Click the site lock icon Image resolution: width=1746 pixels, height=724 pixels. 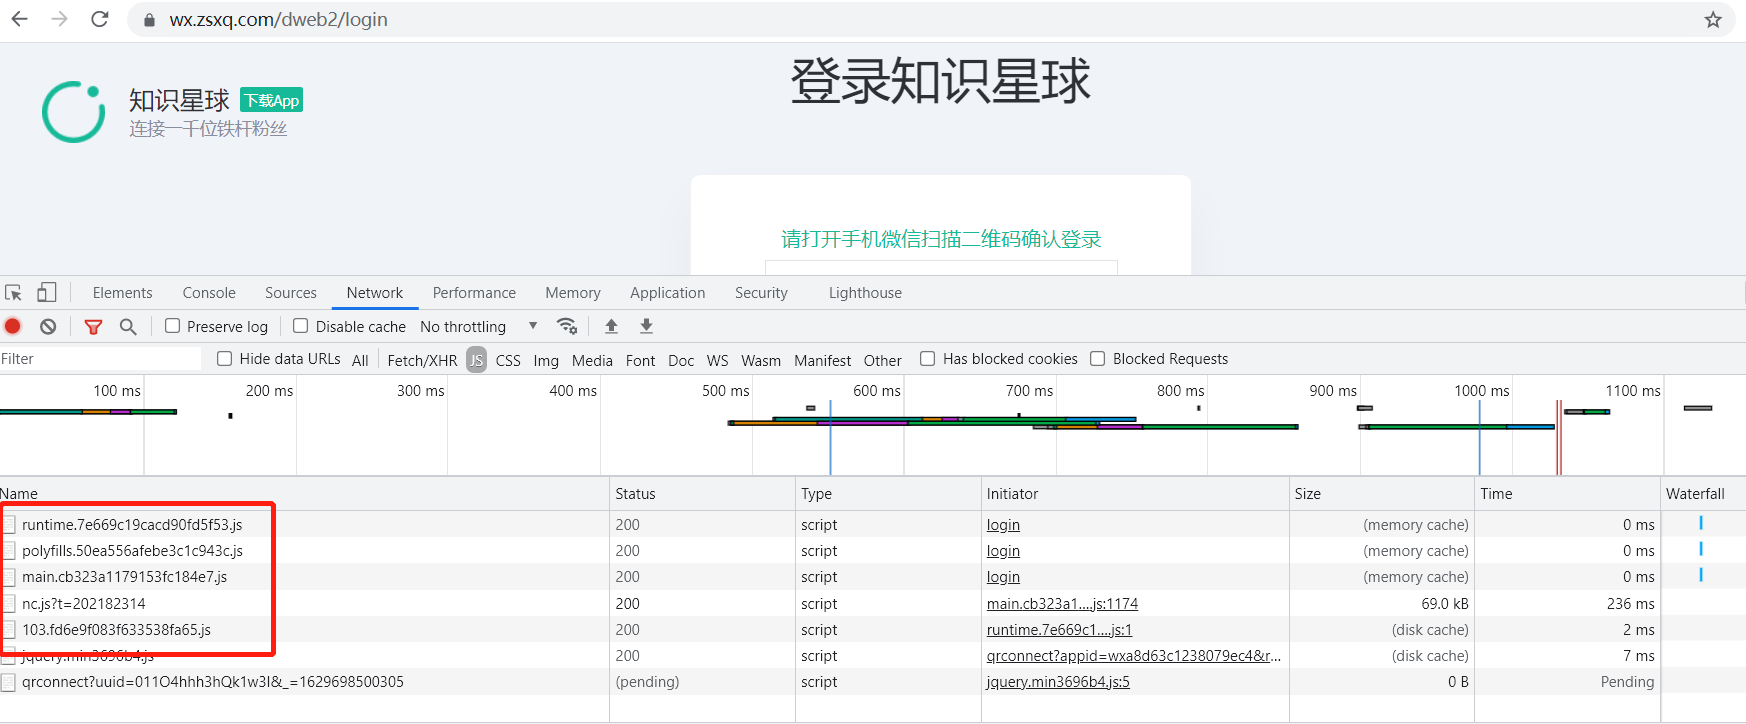pyautogui.click(x=149, y=20)
